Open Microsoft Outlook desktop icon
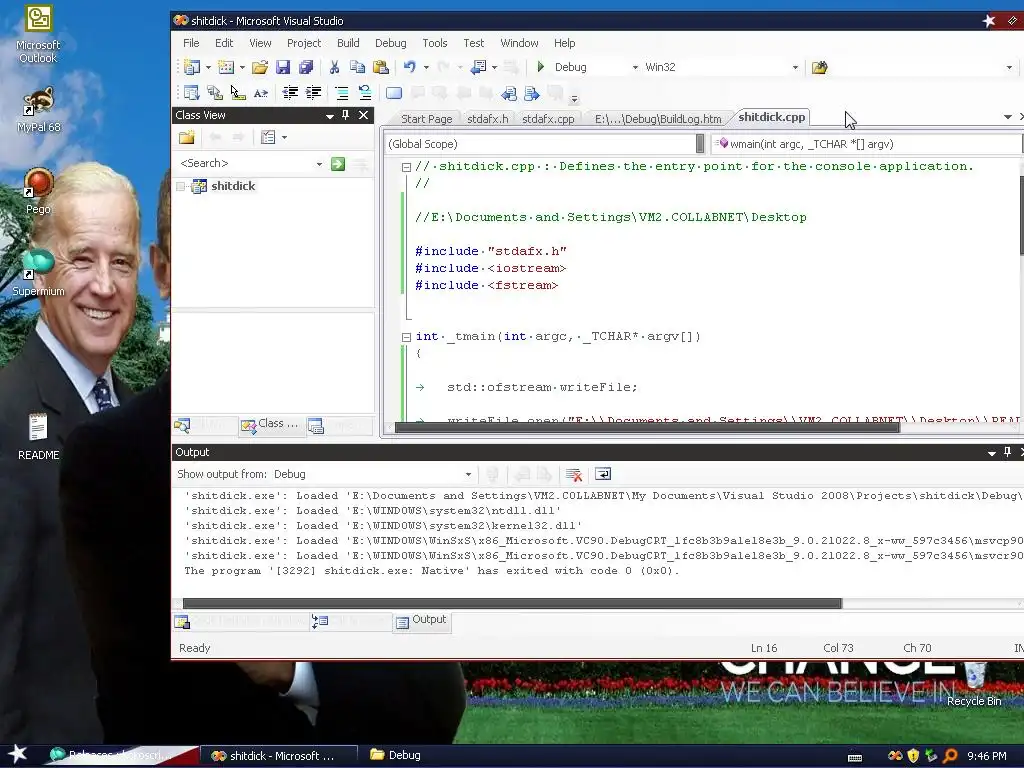This screenshot has height=768, width=1024. (38, 34)
